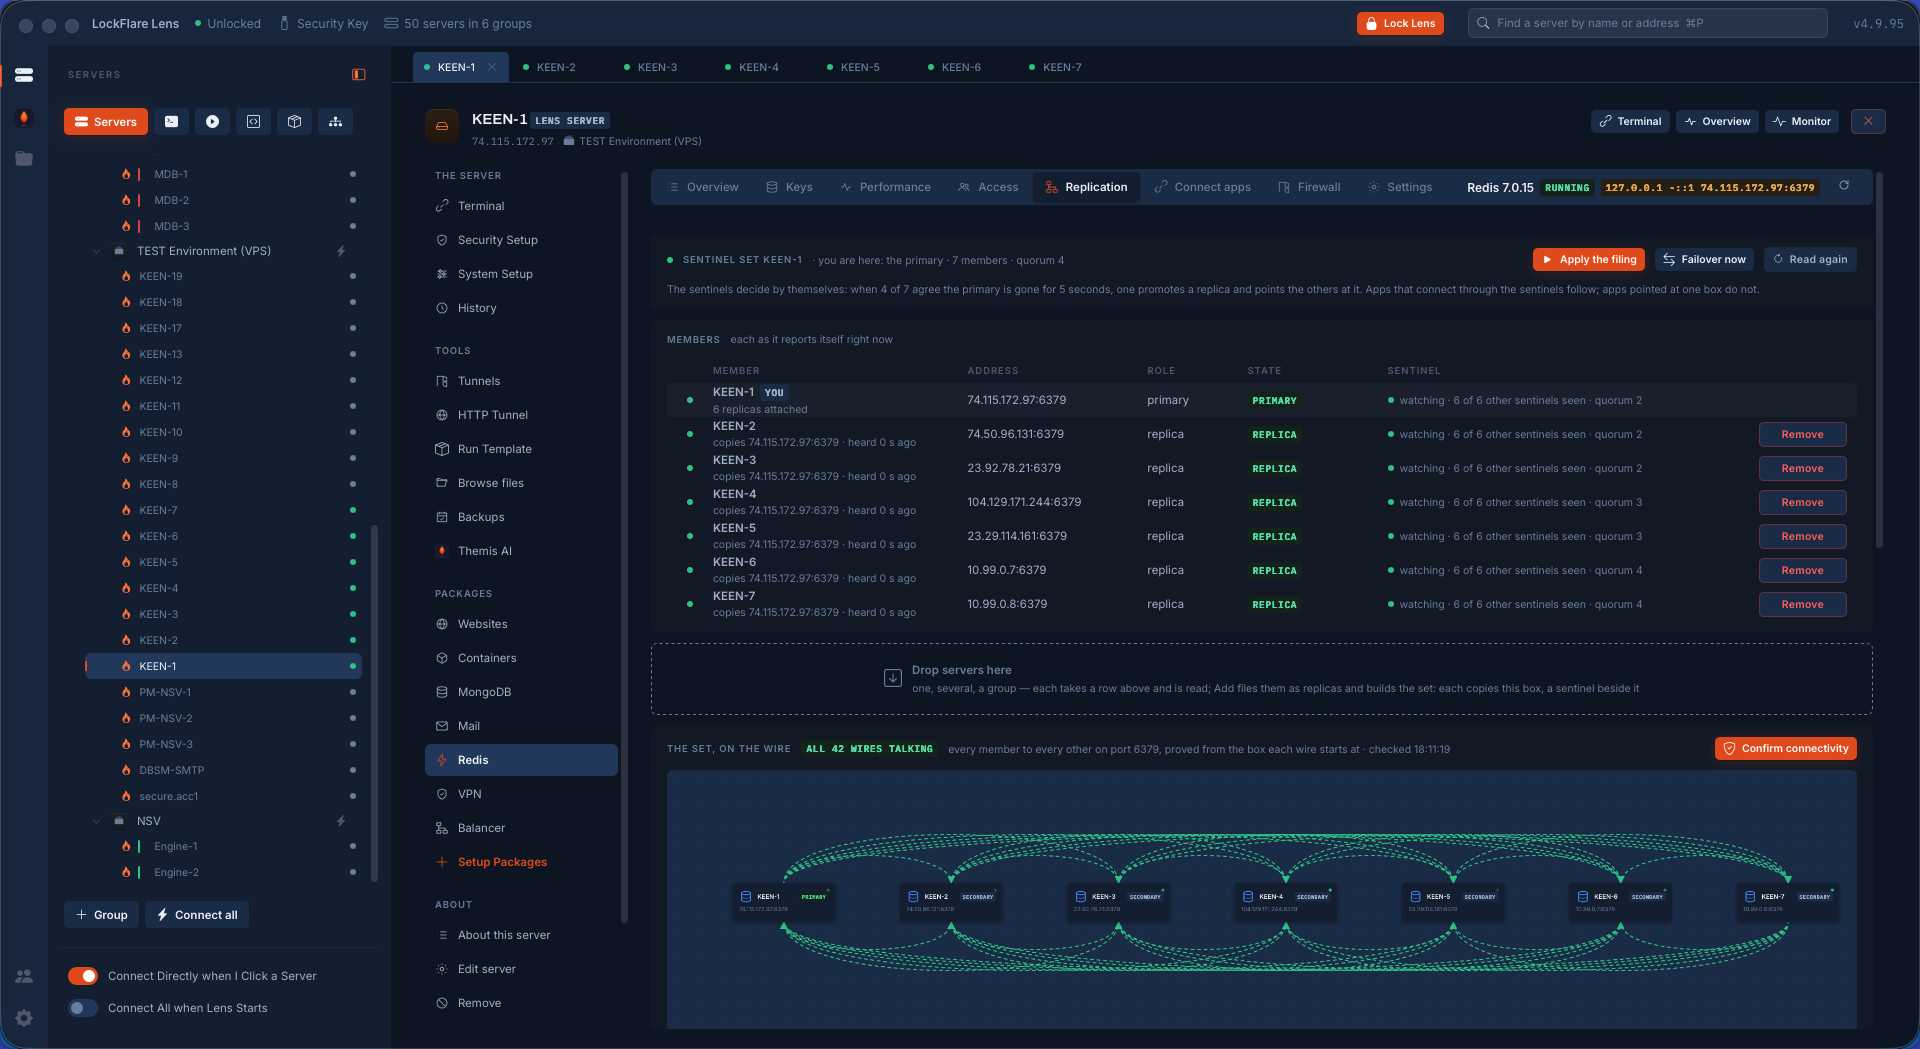Click the Read again button
This screenshot has height=1049, width=1920.
[1810, 259]
